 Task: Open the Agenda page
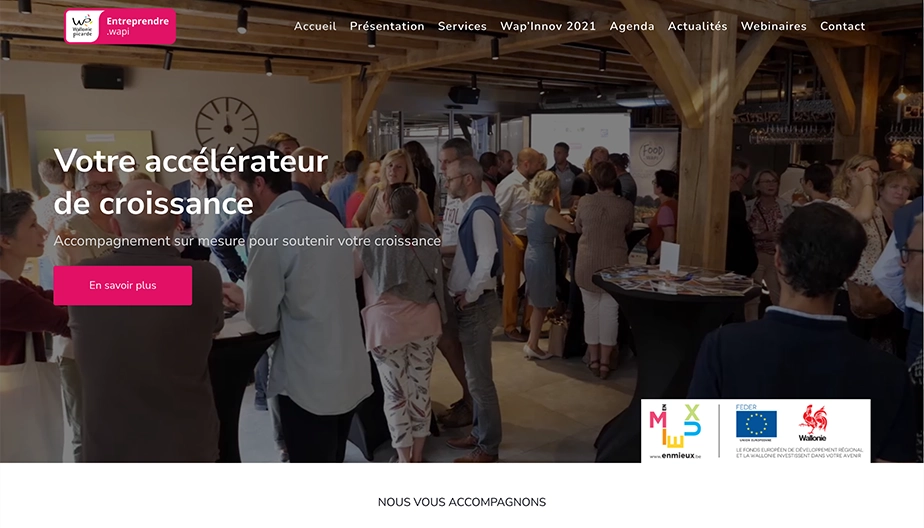pos(632,26)
